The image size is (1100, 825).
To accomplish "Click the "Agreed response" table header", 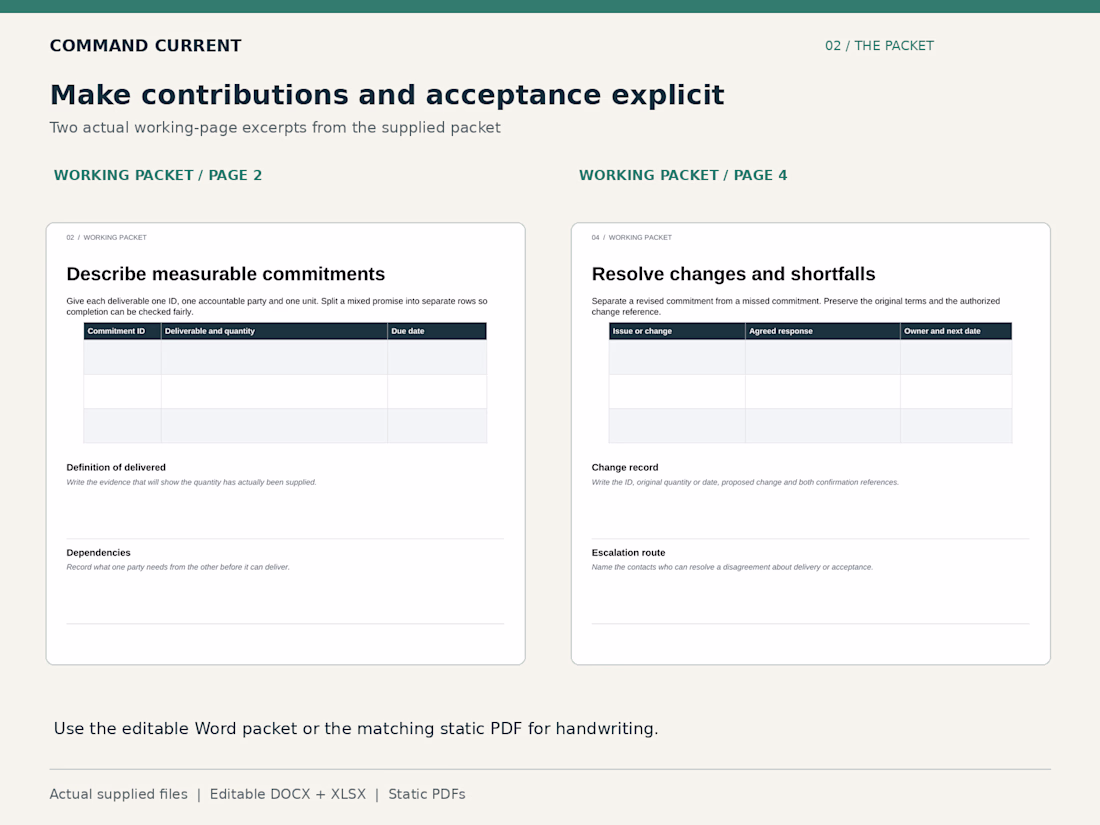I will 823,331.
